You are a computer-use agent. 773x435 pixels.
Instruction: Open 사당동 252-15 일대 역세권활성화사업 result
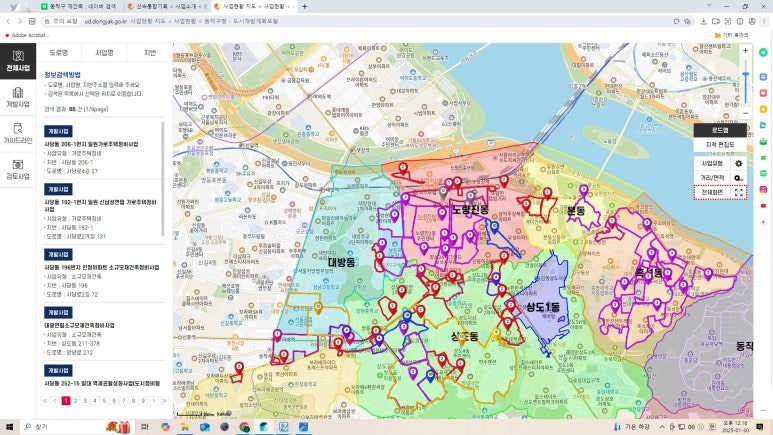[x=102, y=383]
